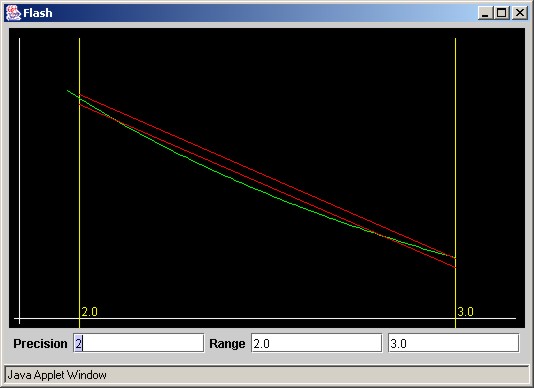Close the Flash applet window

click(x=519, y=13)
